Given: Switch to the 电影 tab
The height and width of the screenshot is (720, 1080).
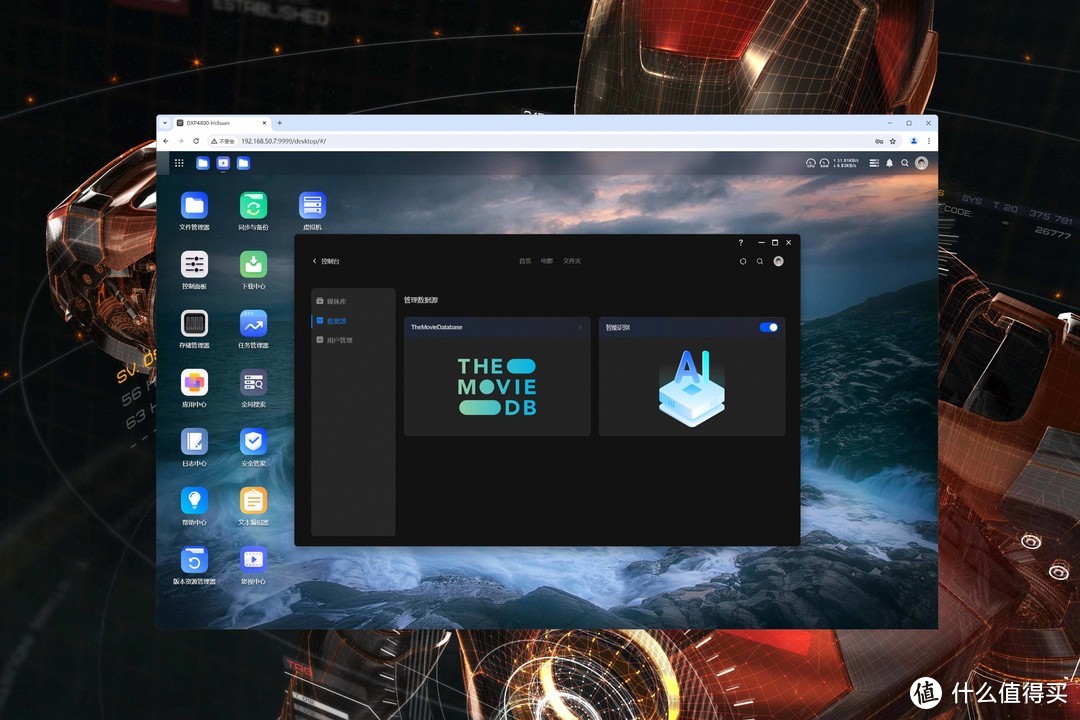Looking at the screenshot, I should click(547, 261).
